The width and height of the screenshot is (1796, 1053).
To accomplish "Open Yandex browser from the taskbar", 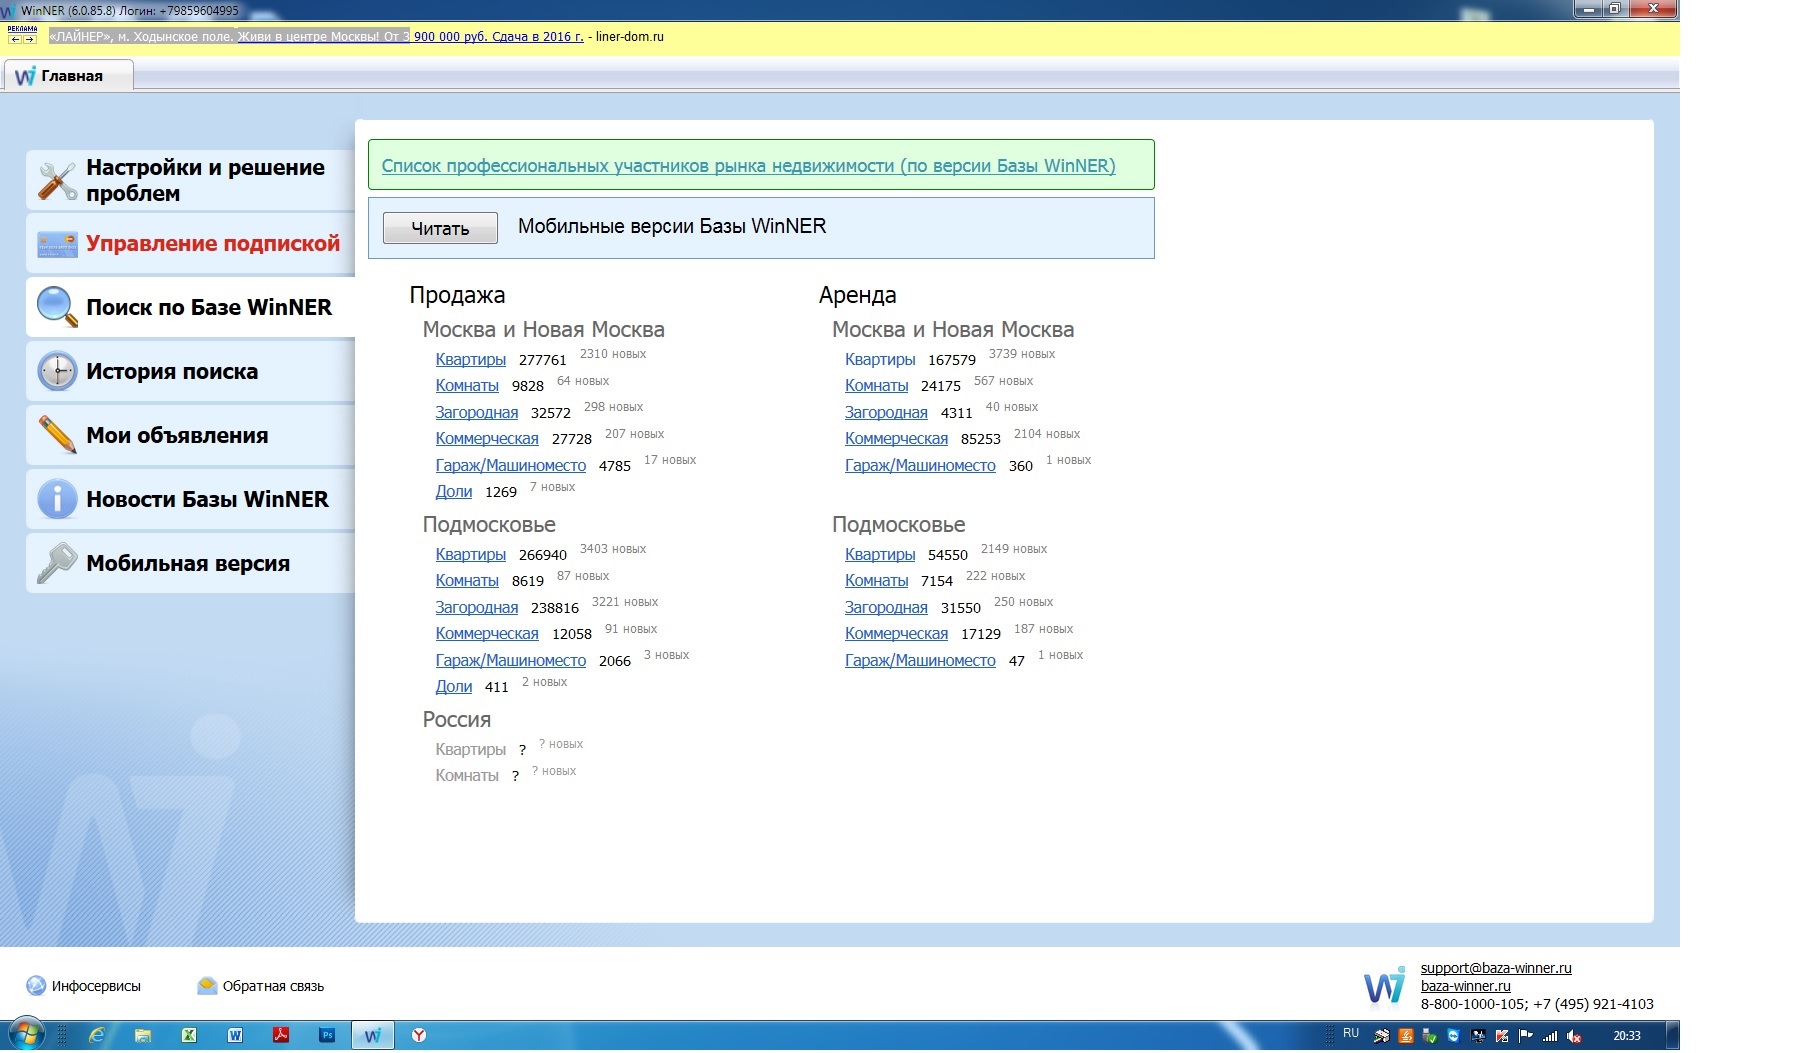I will point(419,1036).
